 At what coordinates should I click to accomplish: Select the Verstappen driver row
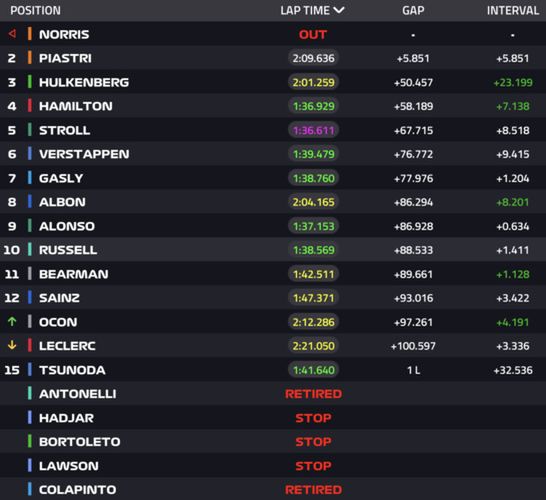point(273,154)
